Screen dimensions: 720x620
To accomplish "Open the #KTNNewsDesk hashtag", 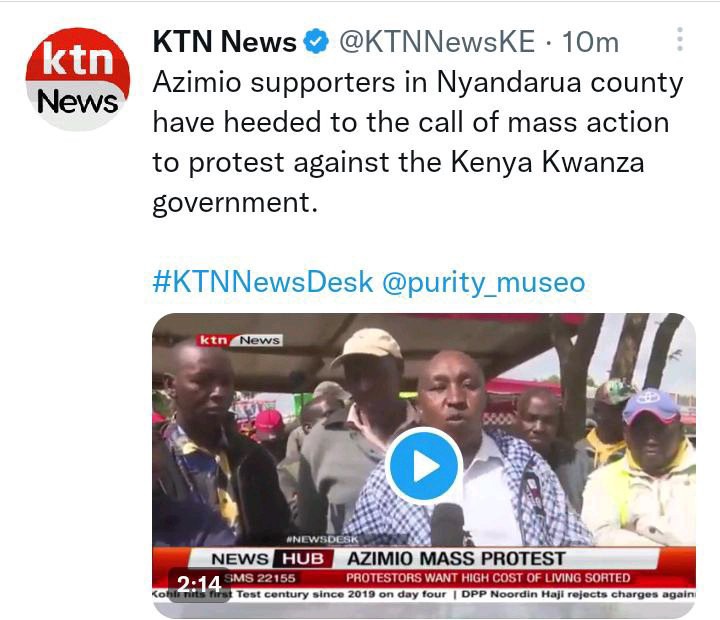I will point(263,282).
